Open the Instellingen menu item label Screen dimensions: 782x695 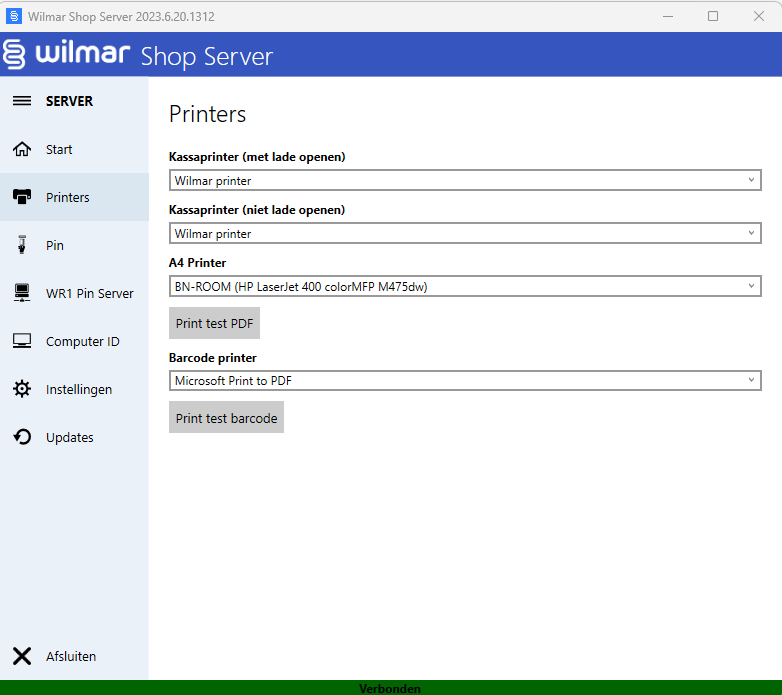[79, 389]
